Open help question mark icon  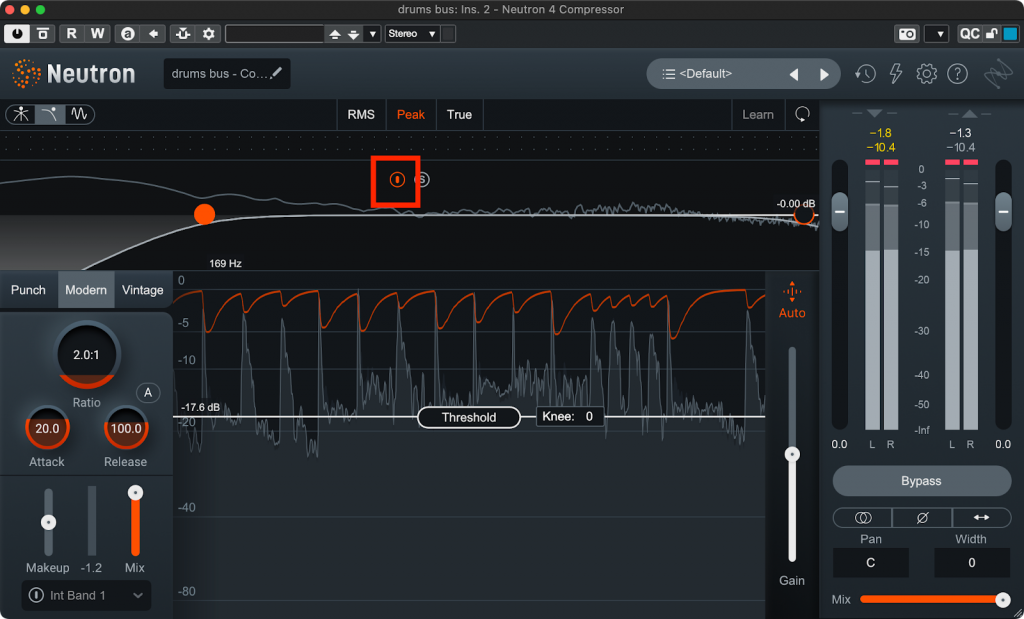tap(957, 74)
